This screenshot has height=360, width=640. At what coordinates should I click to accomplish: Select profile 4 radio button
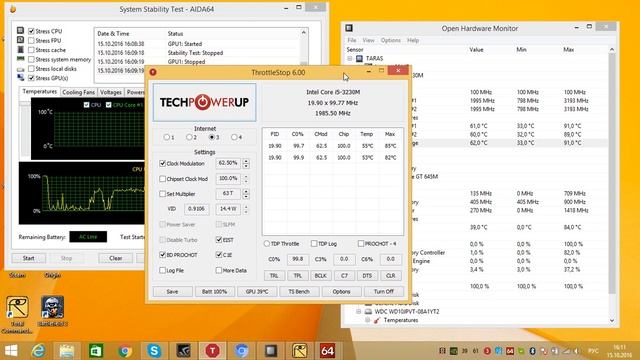pyautogui.click(x=234, y=137)
